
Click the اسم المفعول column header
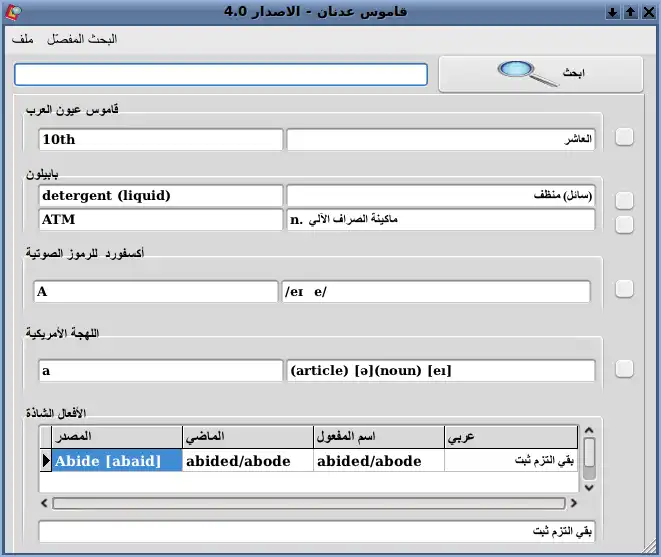379,437
